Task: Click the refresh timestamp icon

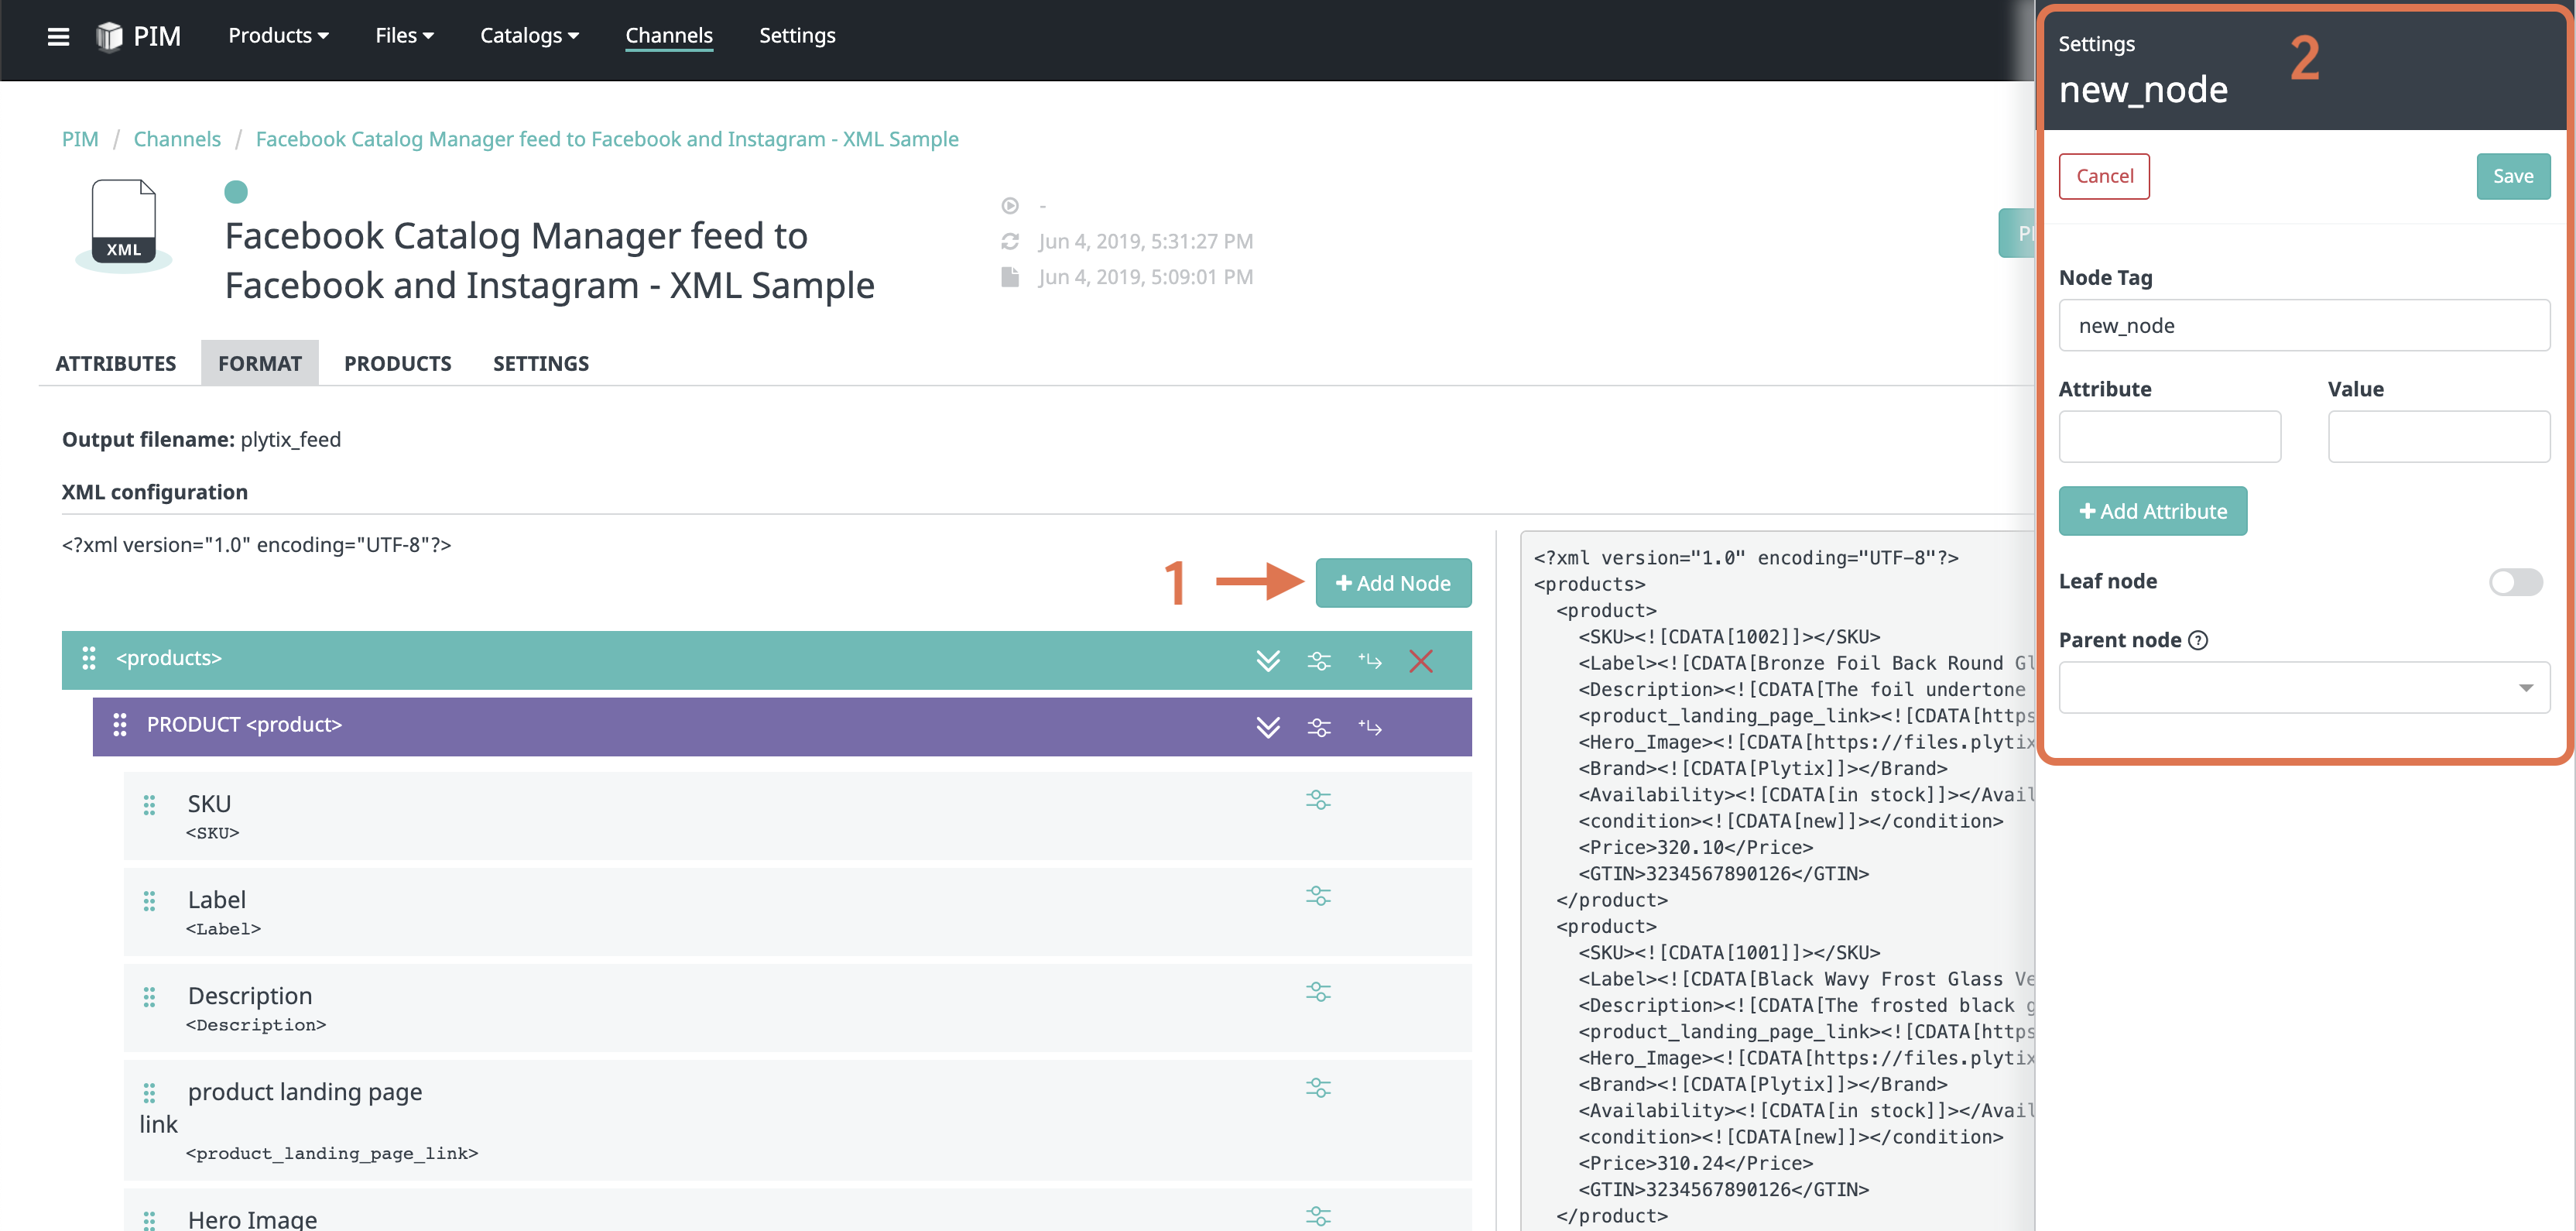Action: tap(1010, 241)
